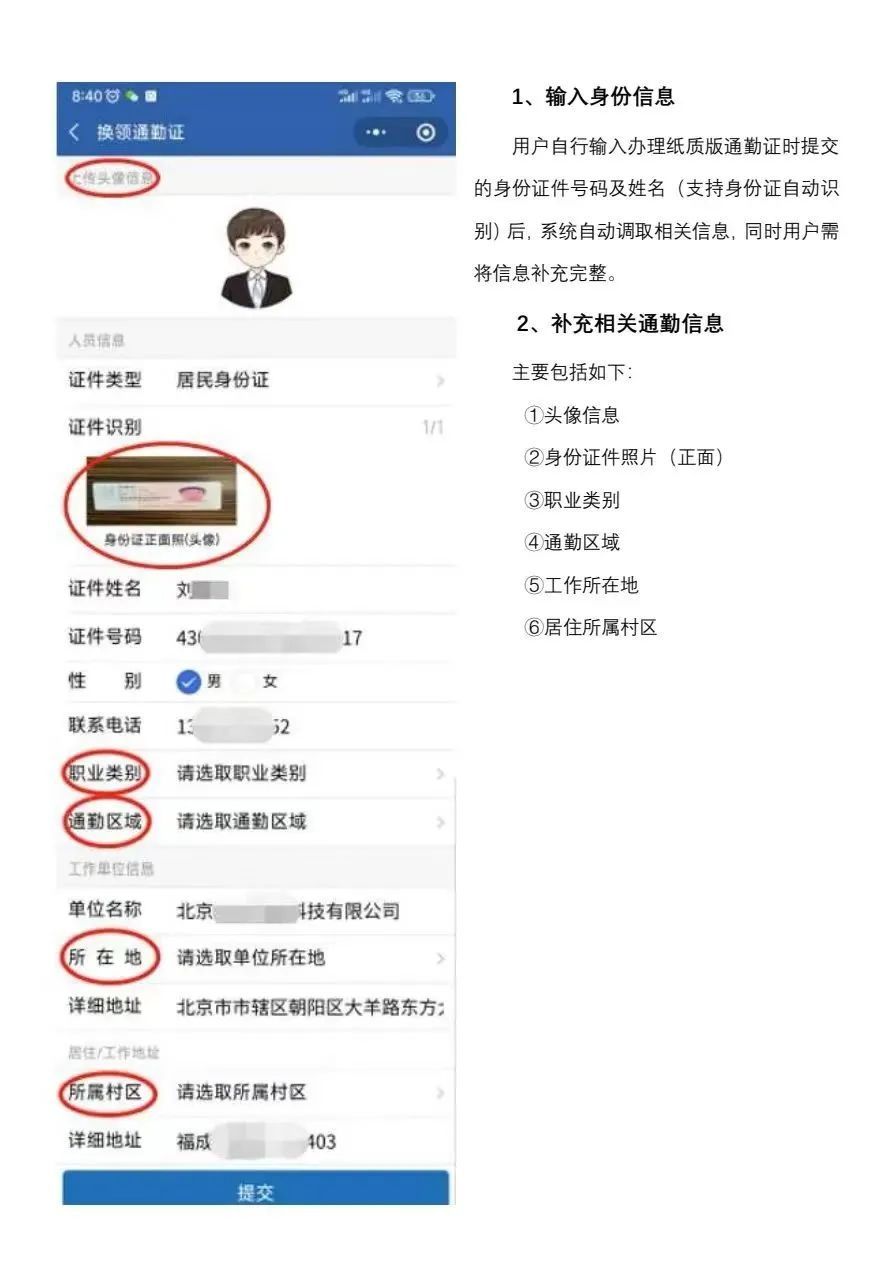Screen dimensions: 884x1275
Task: Tap the back arrow beside 换领通勤证
Action: 74,133
